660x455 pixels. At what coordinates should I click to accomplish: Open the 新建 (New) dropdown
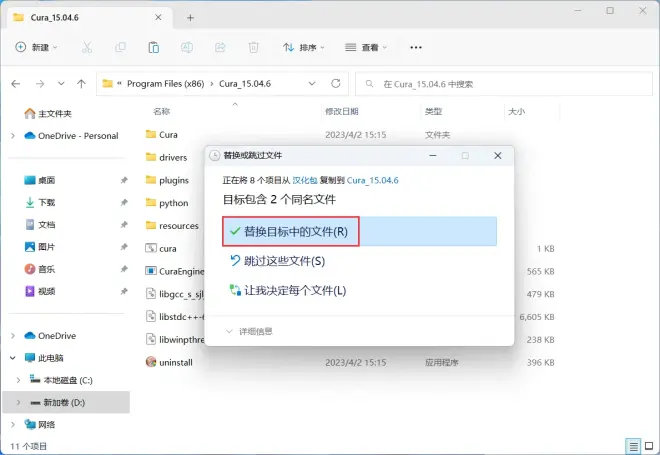(36, 47)
